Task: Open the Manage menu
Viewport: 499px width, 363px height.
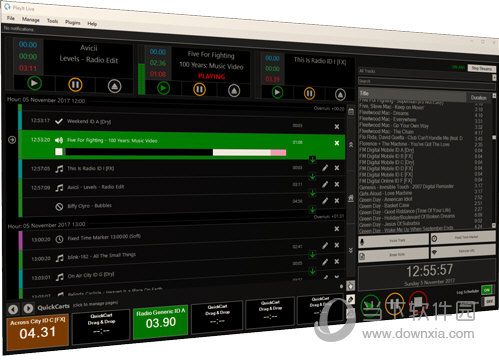Action: [31, 20]
